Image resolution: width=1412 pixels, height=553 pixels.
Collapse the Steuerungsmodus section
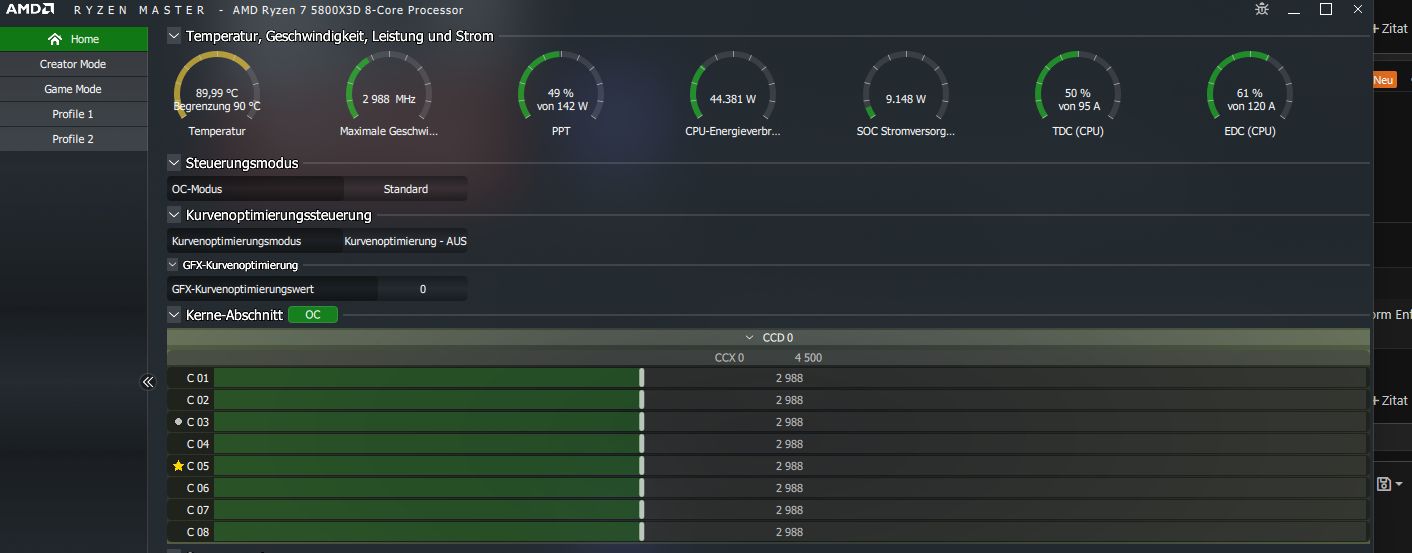point(175,163)
